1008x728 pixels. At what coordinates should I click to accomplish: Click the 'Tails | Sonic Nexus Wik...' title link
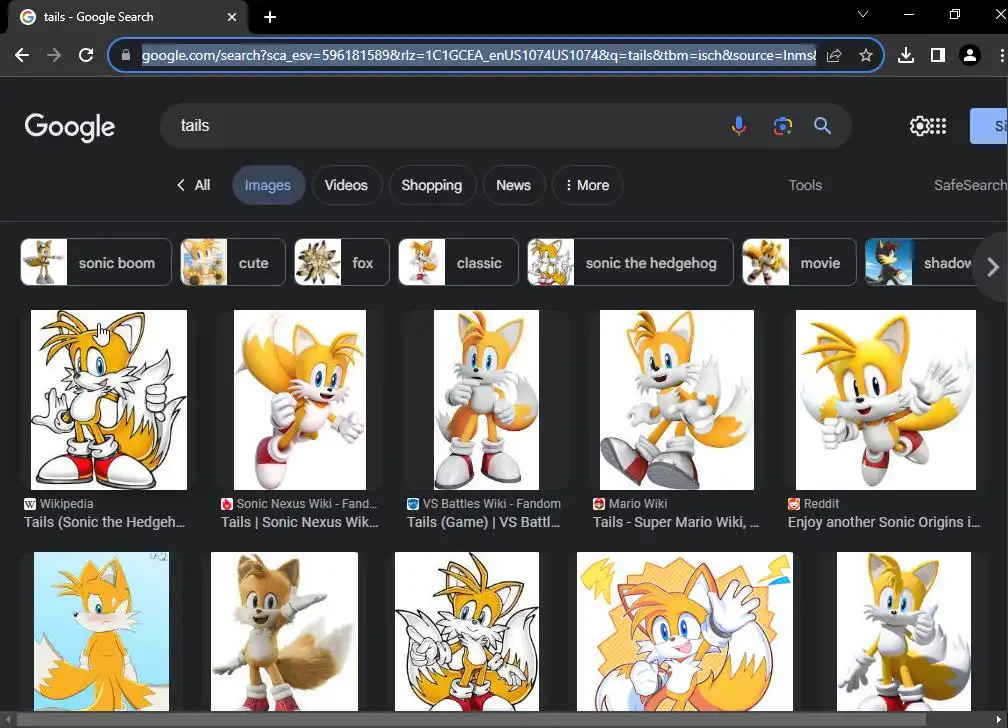point(300,522)
